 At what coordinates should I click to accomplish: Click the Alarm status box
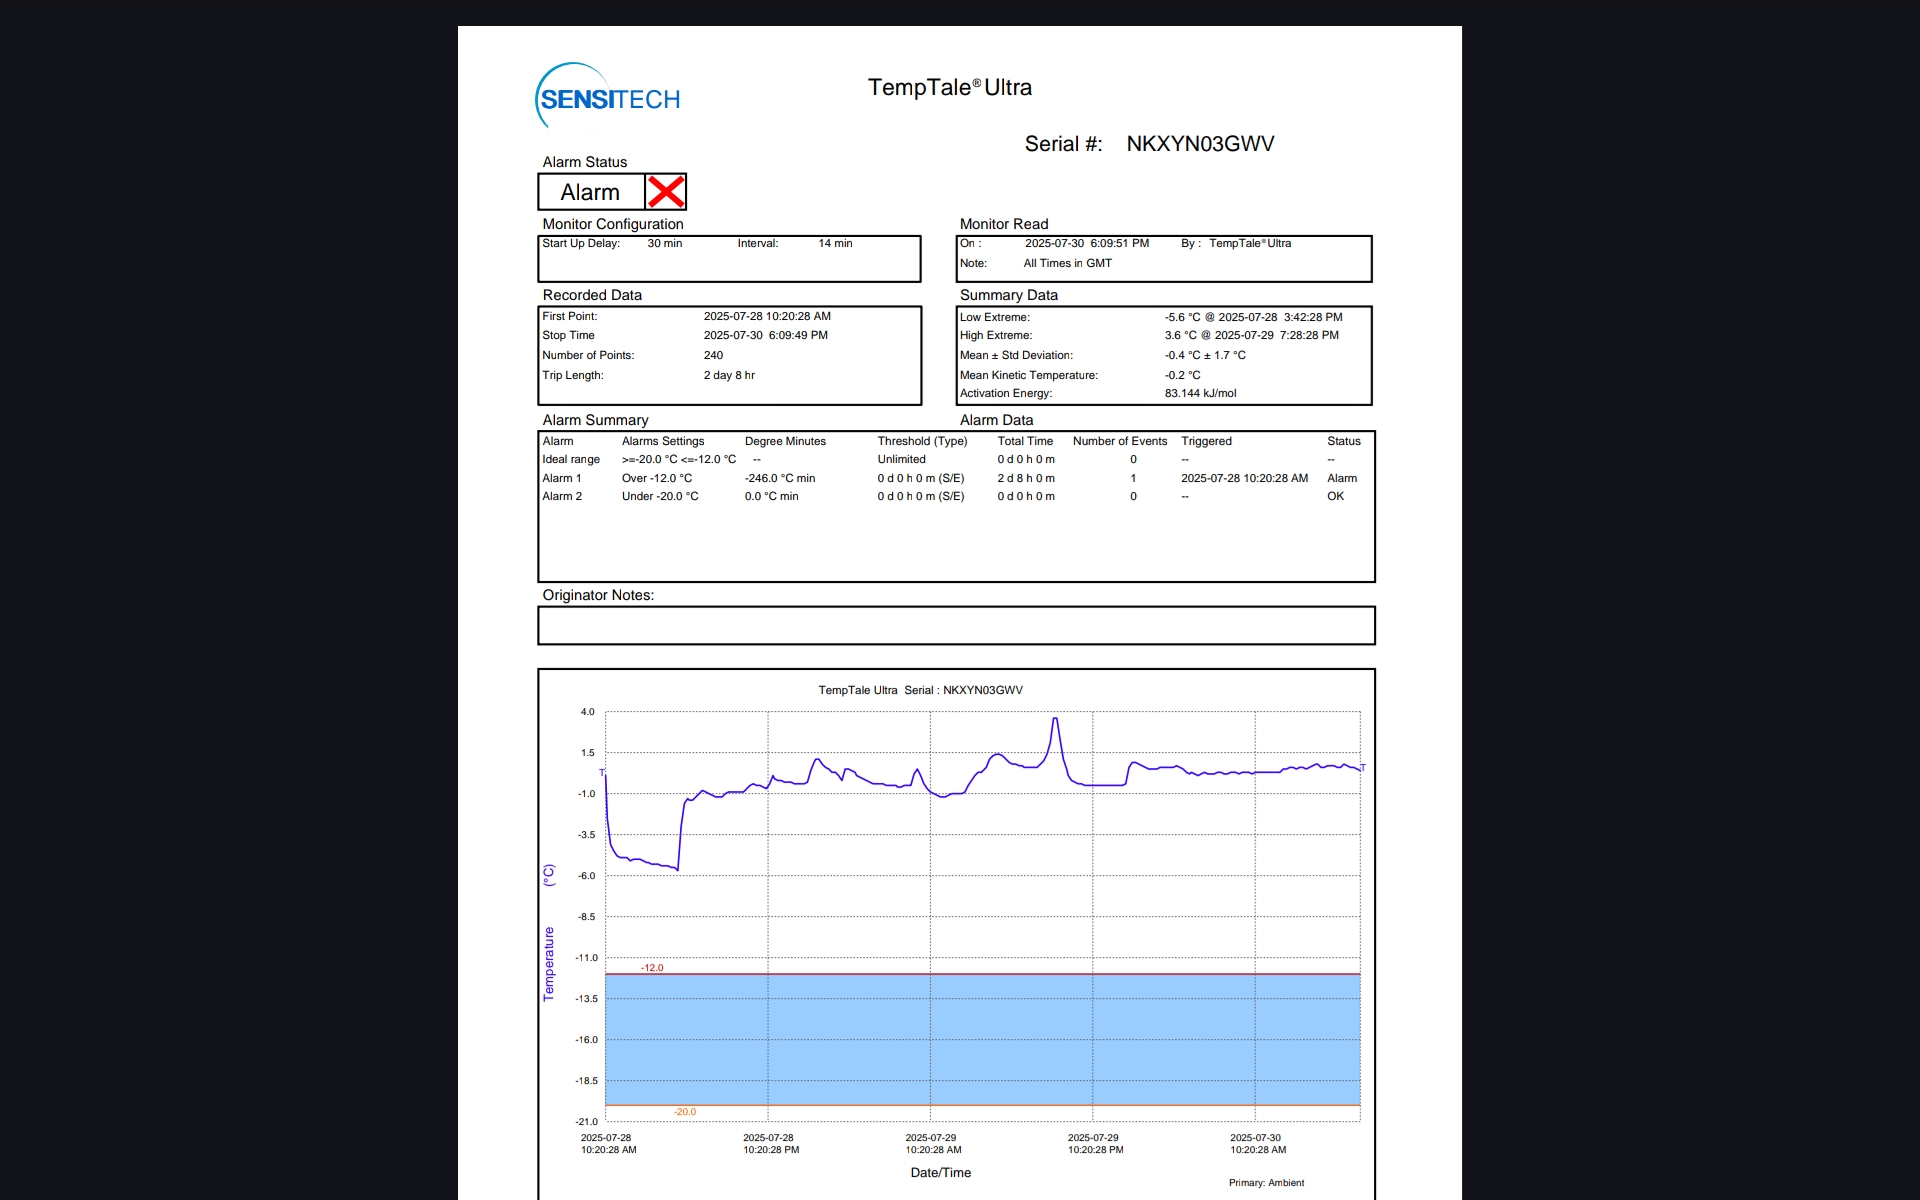[591, 192]
